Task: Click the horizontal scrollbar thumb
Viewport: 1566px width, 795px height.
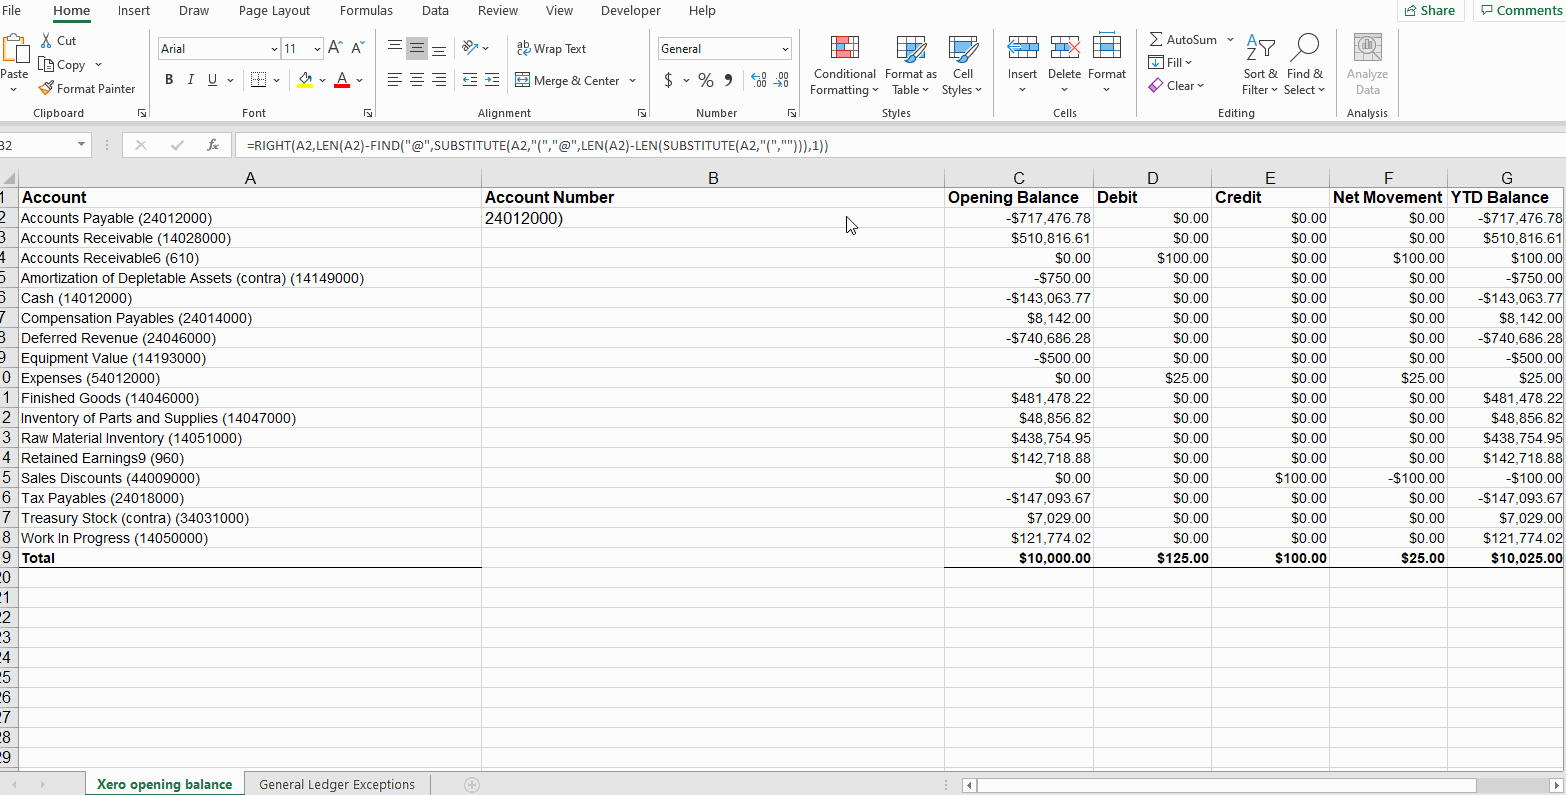Action: pos(1226,785)
